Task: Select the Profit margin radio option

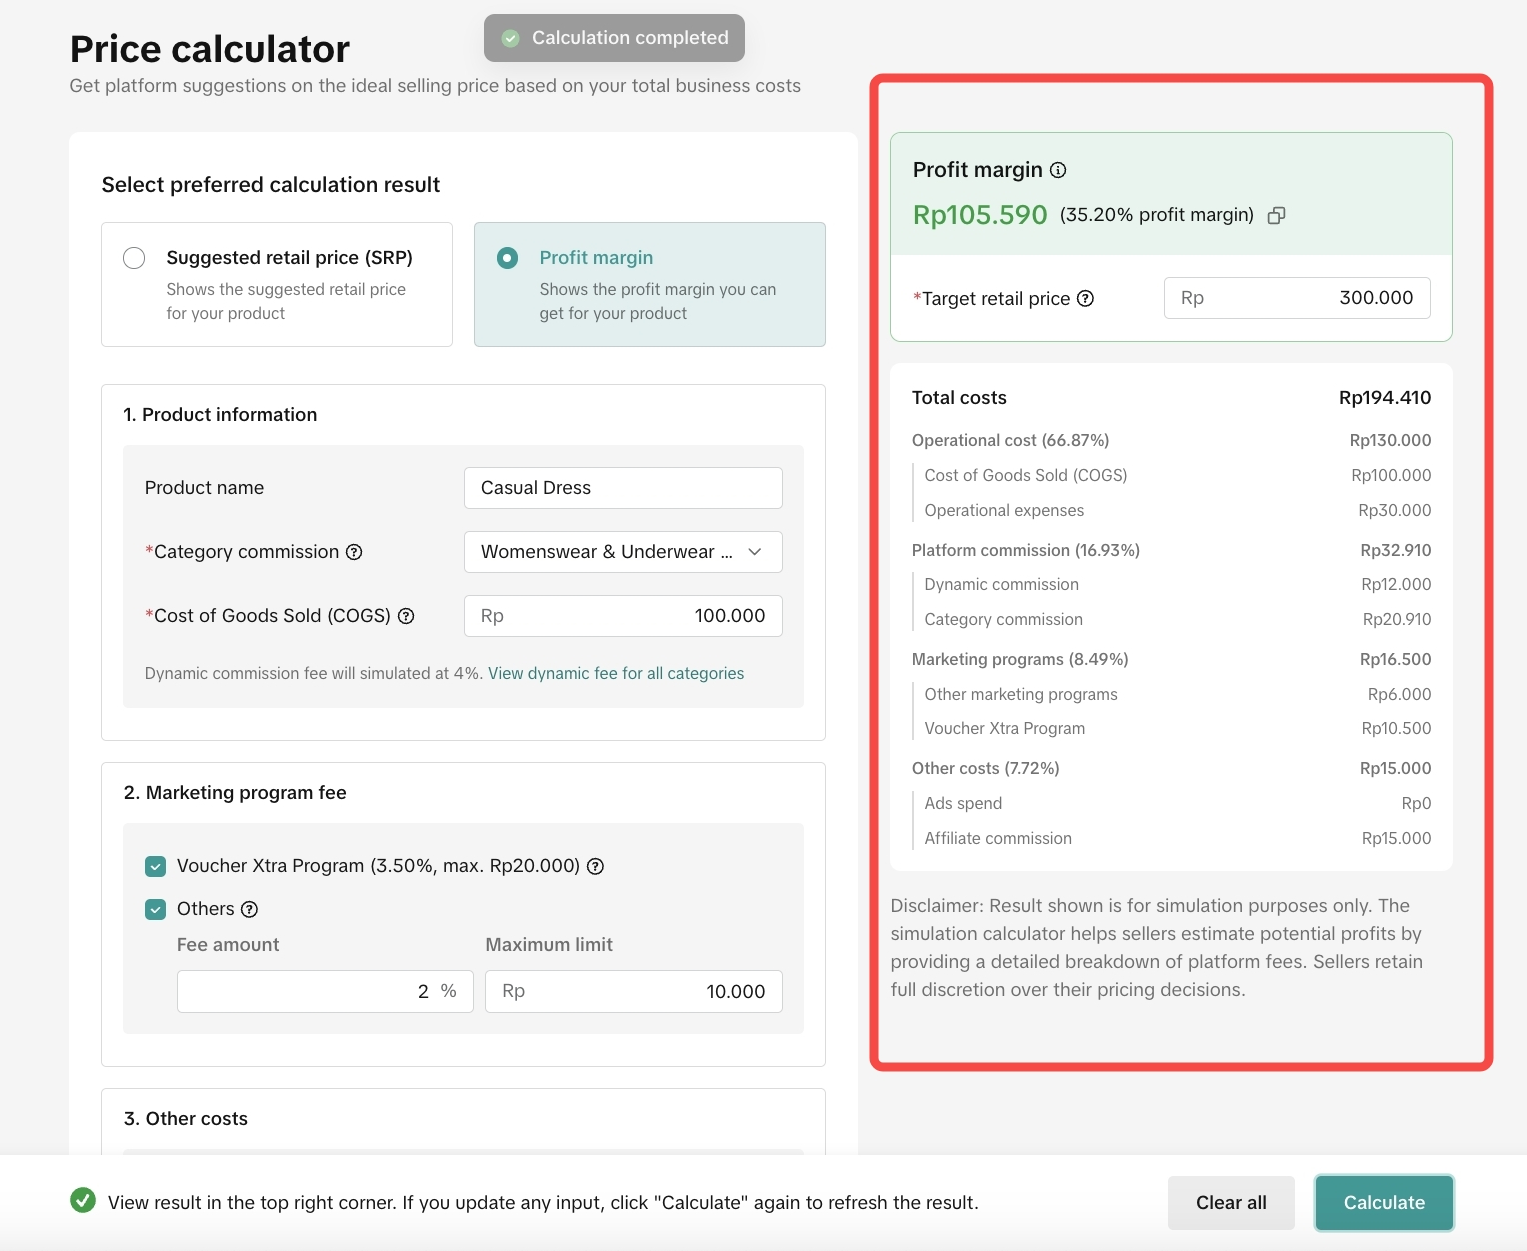Action: [x=508, y=258]
